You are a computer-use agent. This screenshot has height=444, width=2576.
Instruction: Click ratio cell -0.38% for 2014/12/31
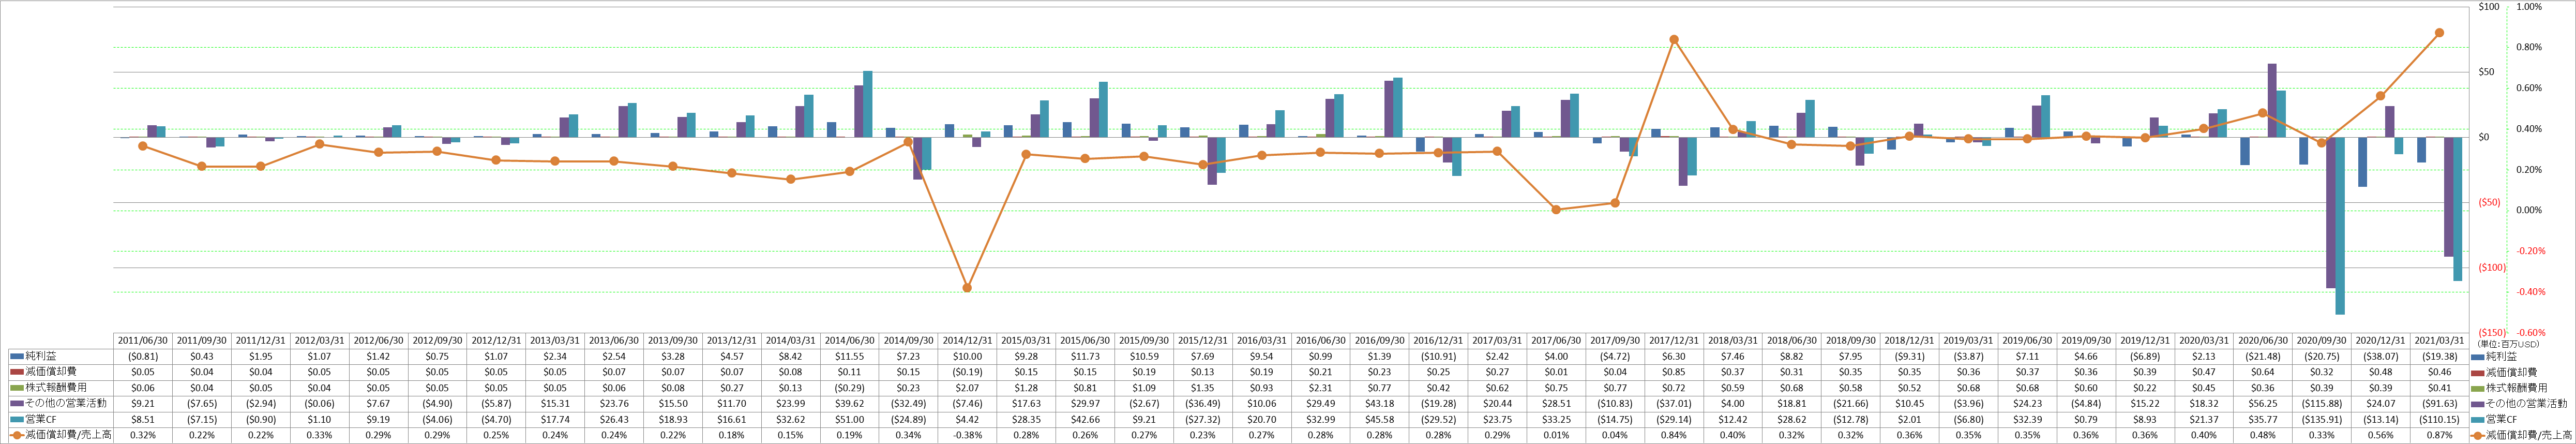(967, 435)
